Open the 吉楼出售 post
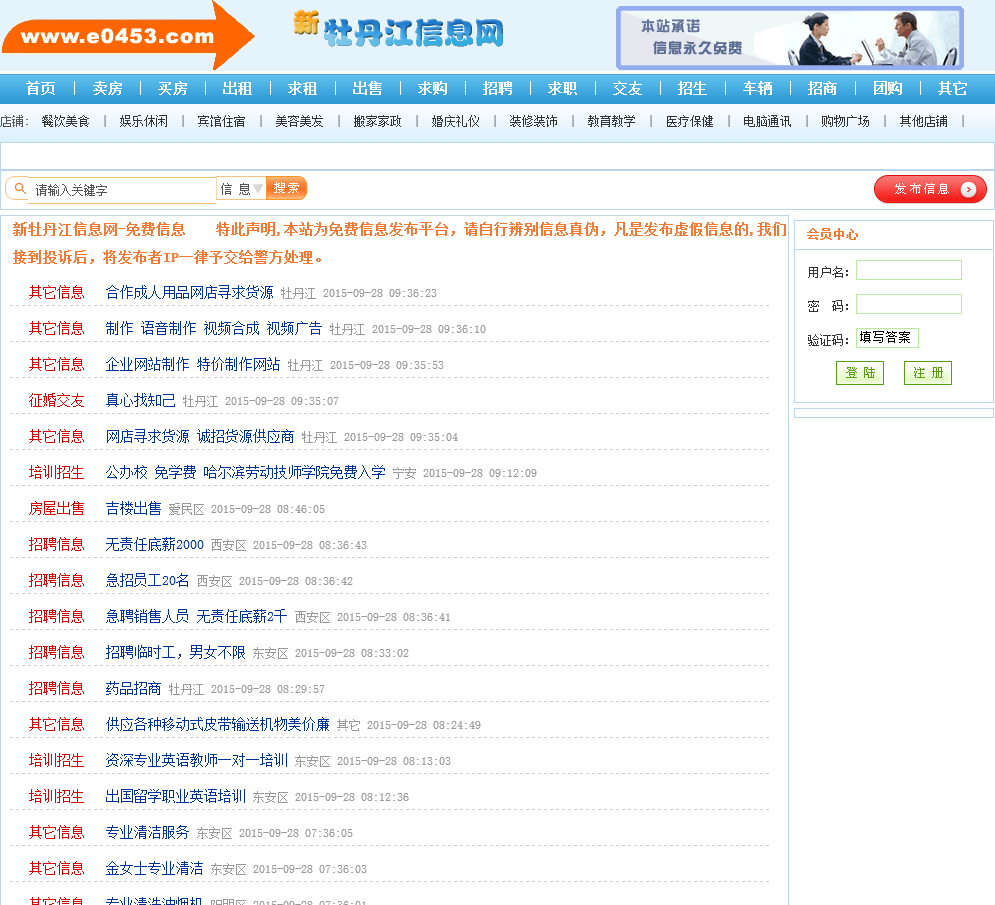Screen dimensions: 995x905 (133, 508)
